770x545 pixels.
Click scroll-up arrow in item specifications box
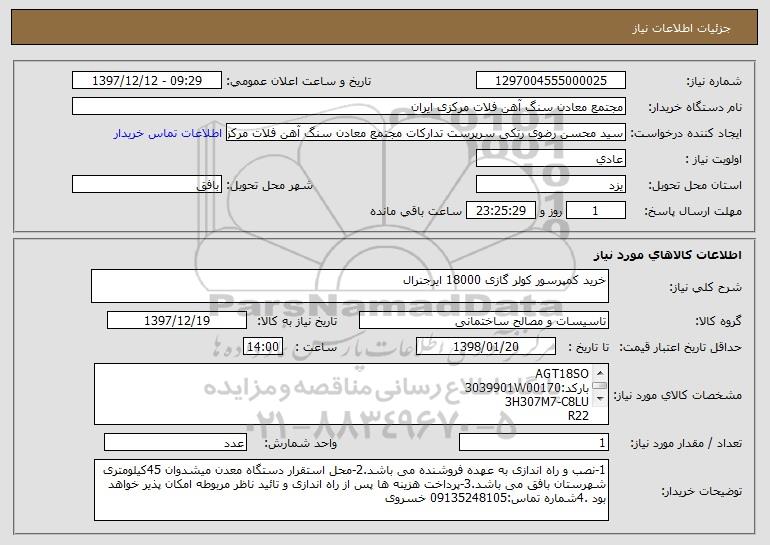600,373
